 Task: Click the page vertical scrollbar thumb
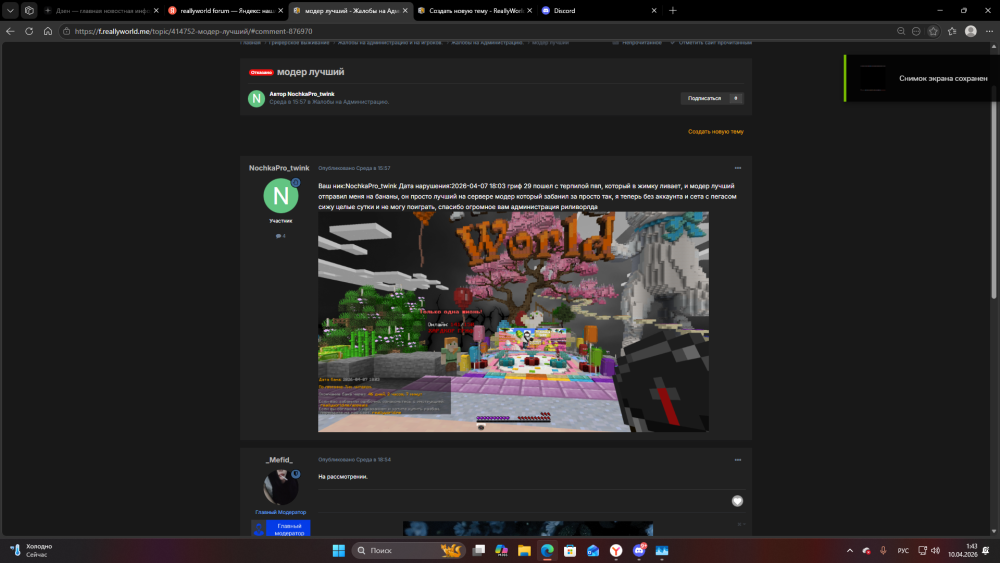pos(994,191)
